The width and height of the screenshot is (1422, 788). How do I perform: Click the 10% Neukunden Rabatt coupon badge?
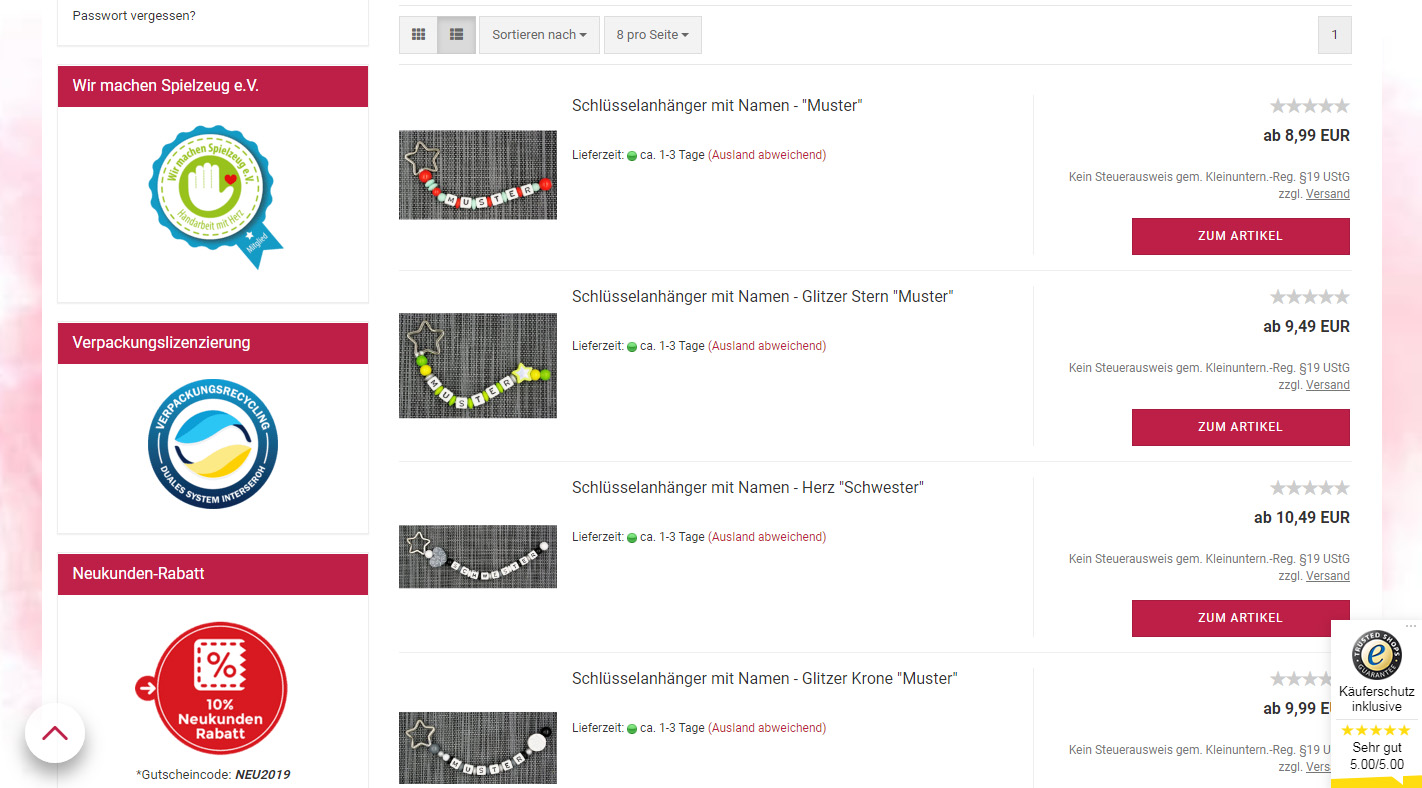tap(212, 688)
